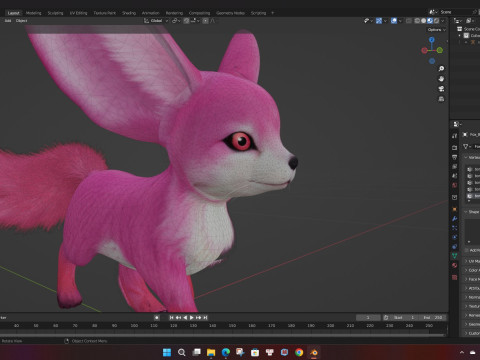Image resolution: width=480 pixels, height=360 pixels.
Task: Play the animation forward
Action: pos(192,318)
